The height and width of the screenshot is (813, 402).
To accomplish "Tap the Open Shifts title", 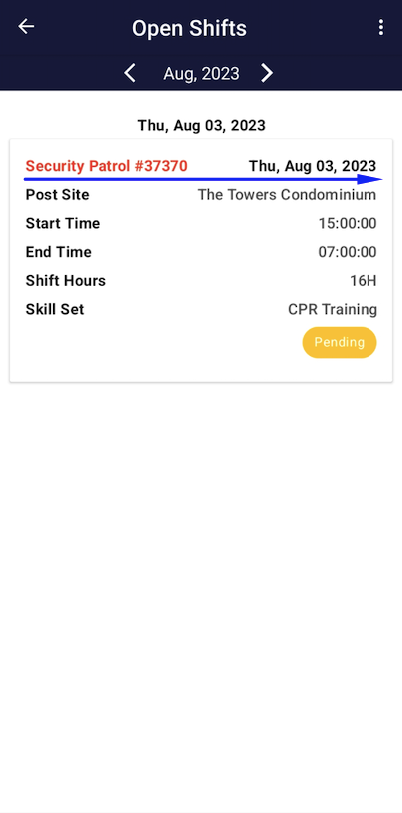I will (x=189, y=28).
